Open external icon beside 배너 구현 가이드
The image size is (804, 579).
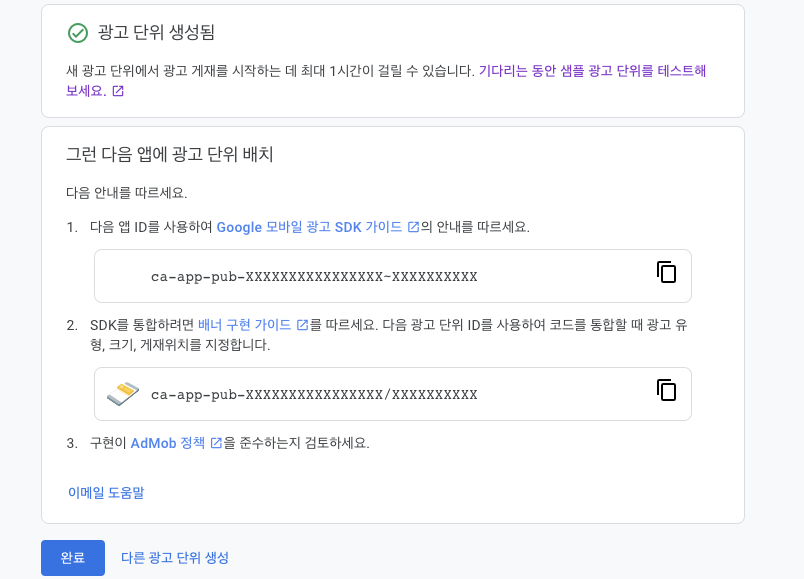(x=303, y=325)
